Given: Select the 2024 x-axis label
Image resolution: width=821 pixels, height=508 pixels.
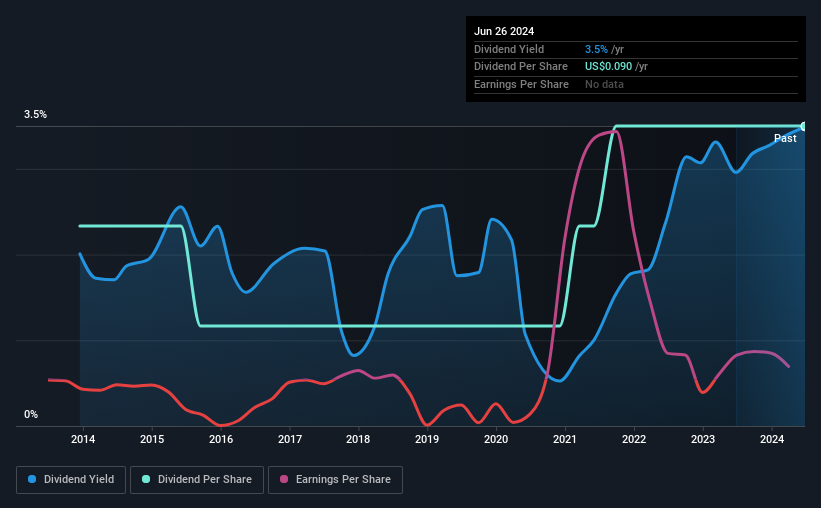Looking at the screenshot, I should (772, 439).
